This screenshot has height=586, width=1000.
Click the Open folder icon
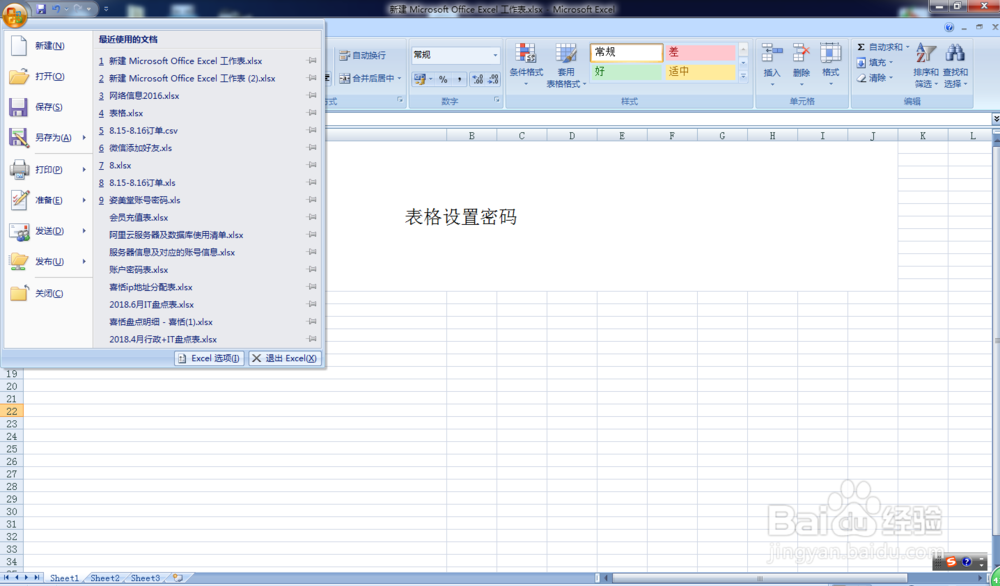(x=19, y=77)
